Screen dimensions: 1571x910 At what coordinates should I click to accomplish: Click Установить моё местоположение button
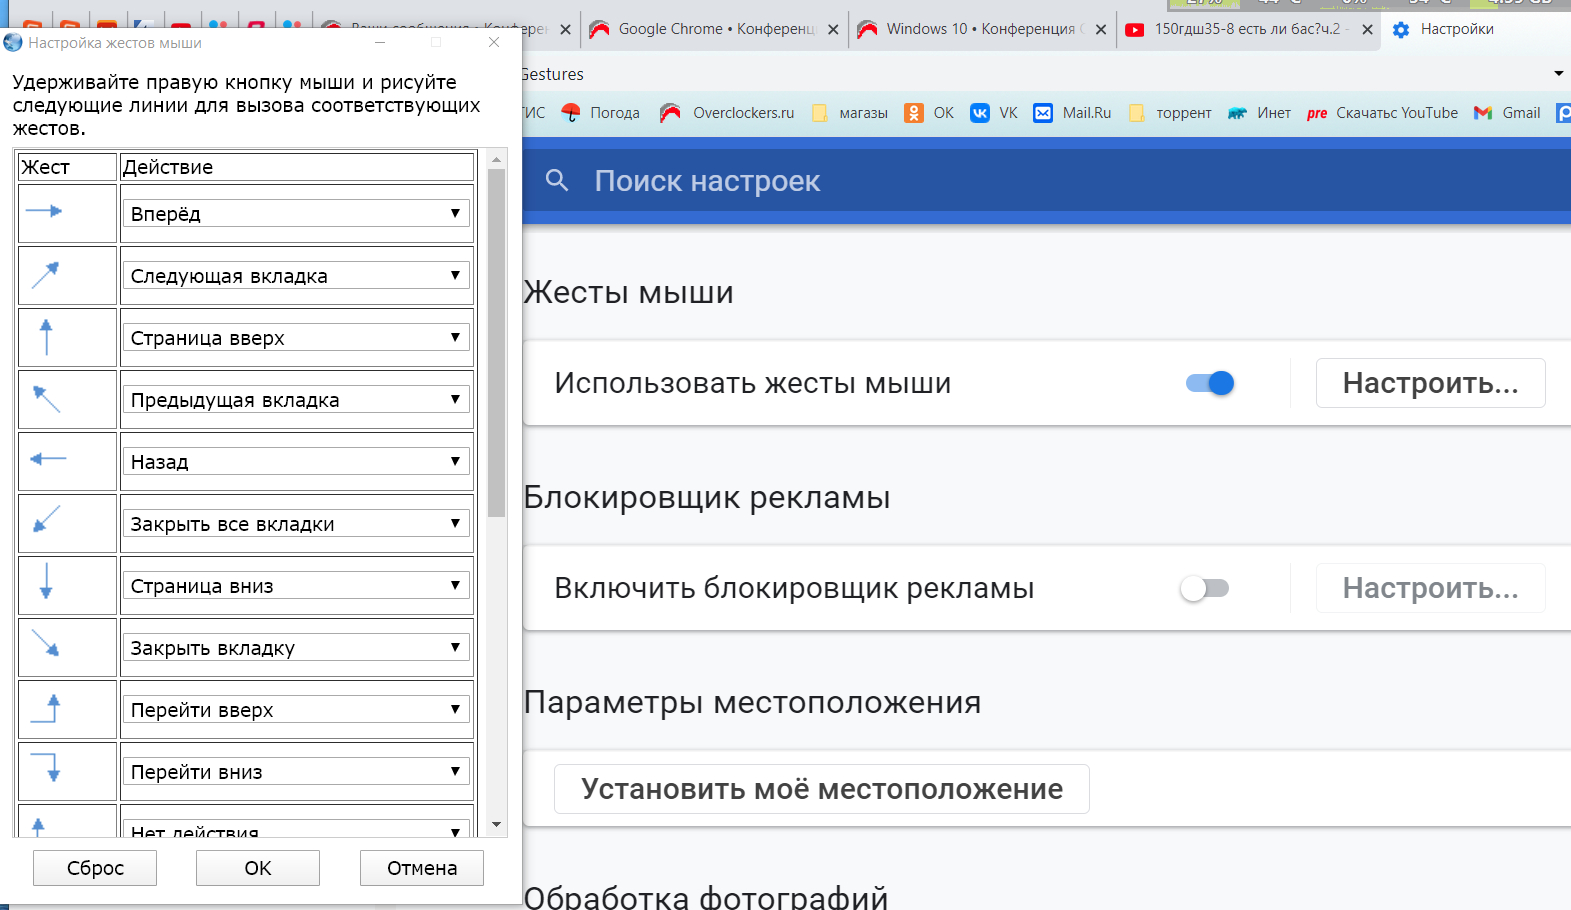(821, 789)
